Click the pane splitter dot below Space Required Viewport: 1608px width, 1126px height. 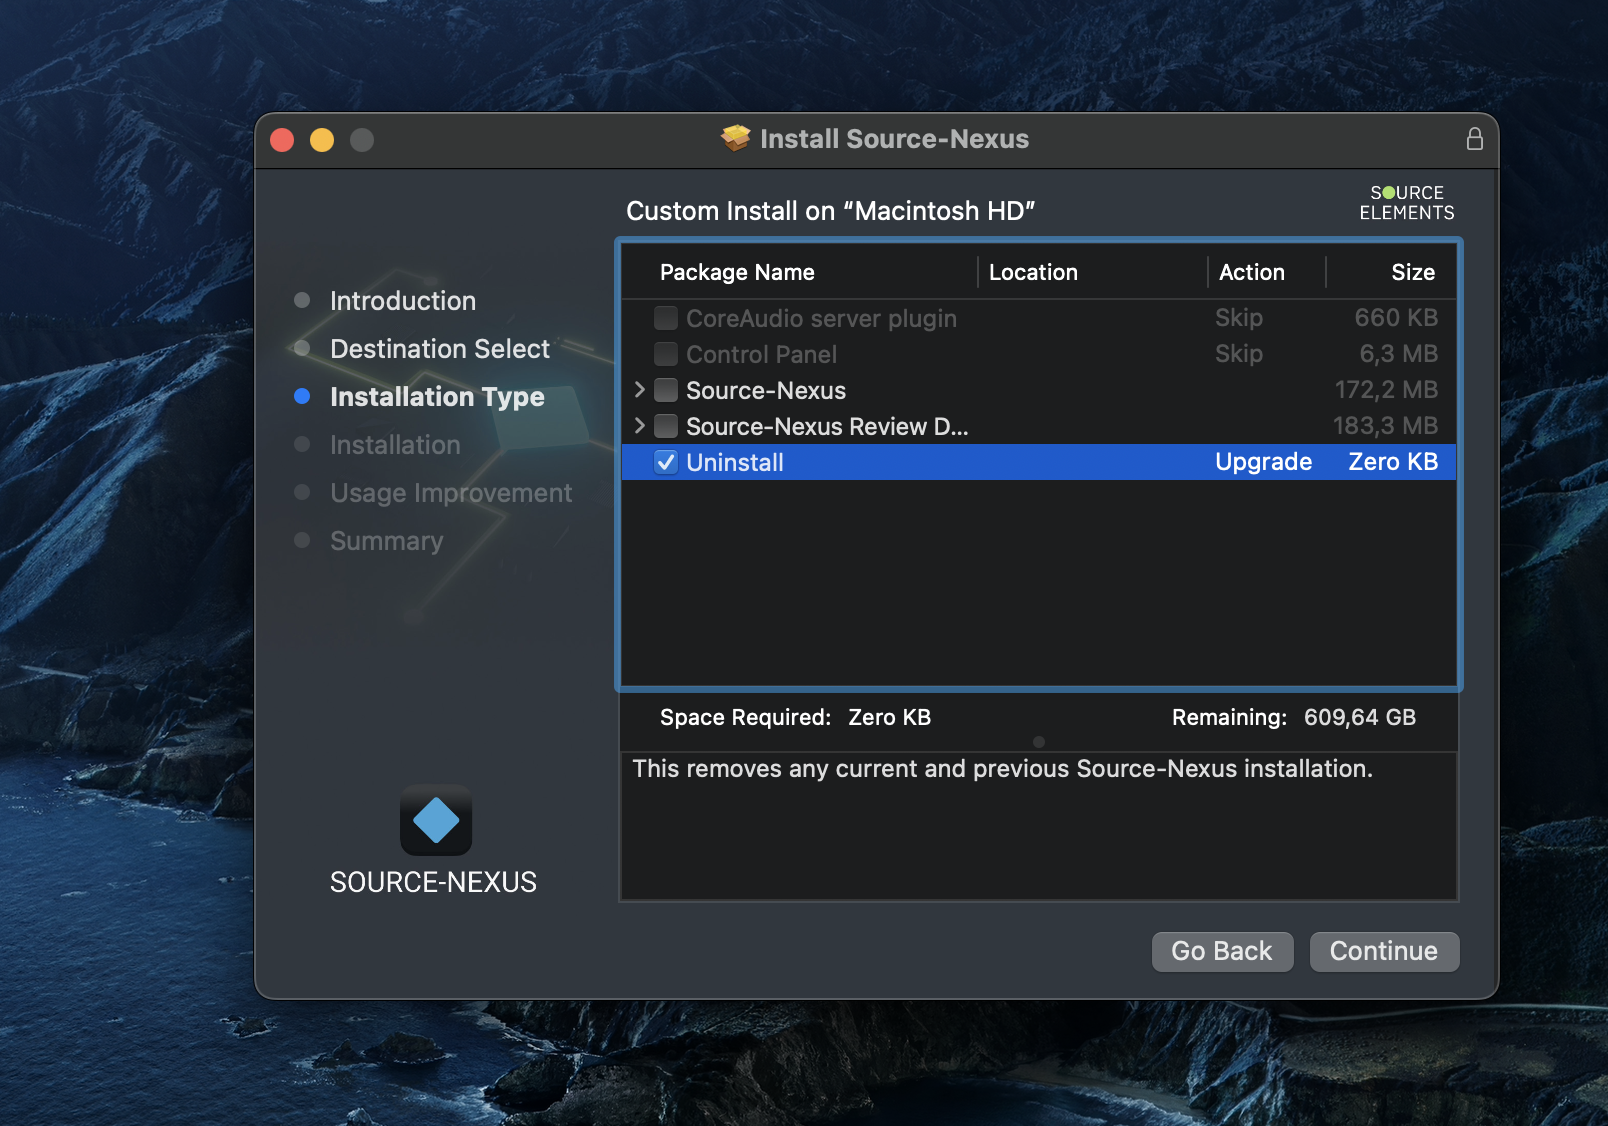[x=1039, y=742]
